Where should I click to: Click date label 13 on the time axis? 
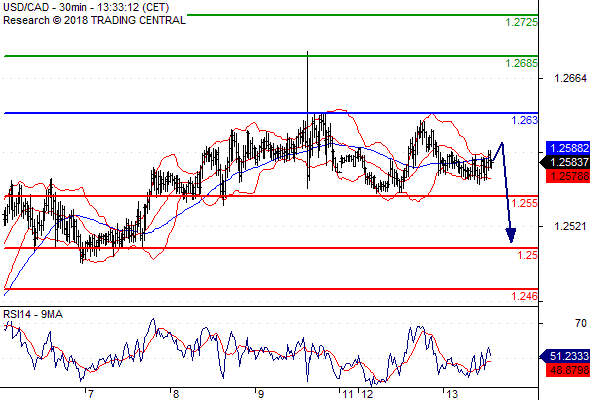[452, 394]
